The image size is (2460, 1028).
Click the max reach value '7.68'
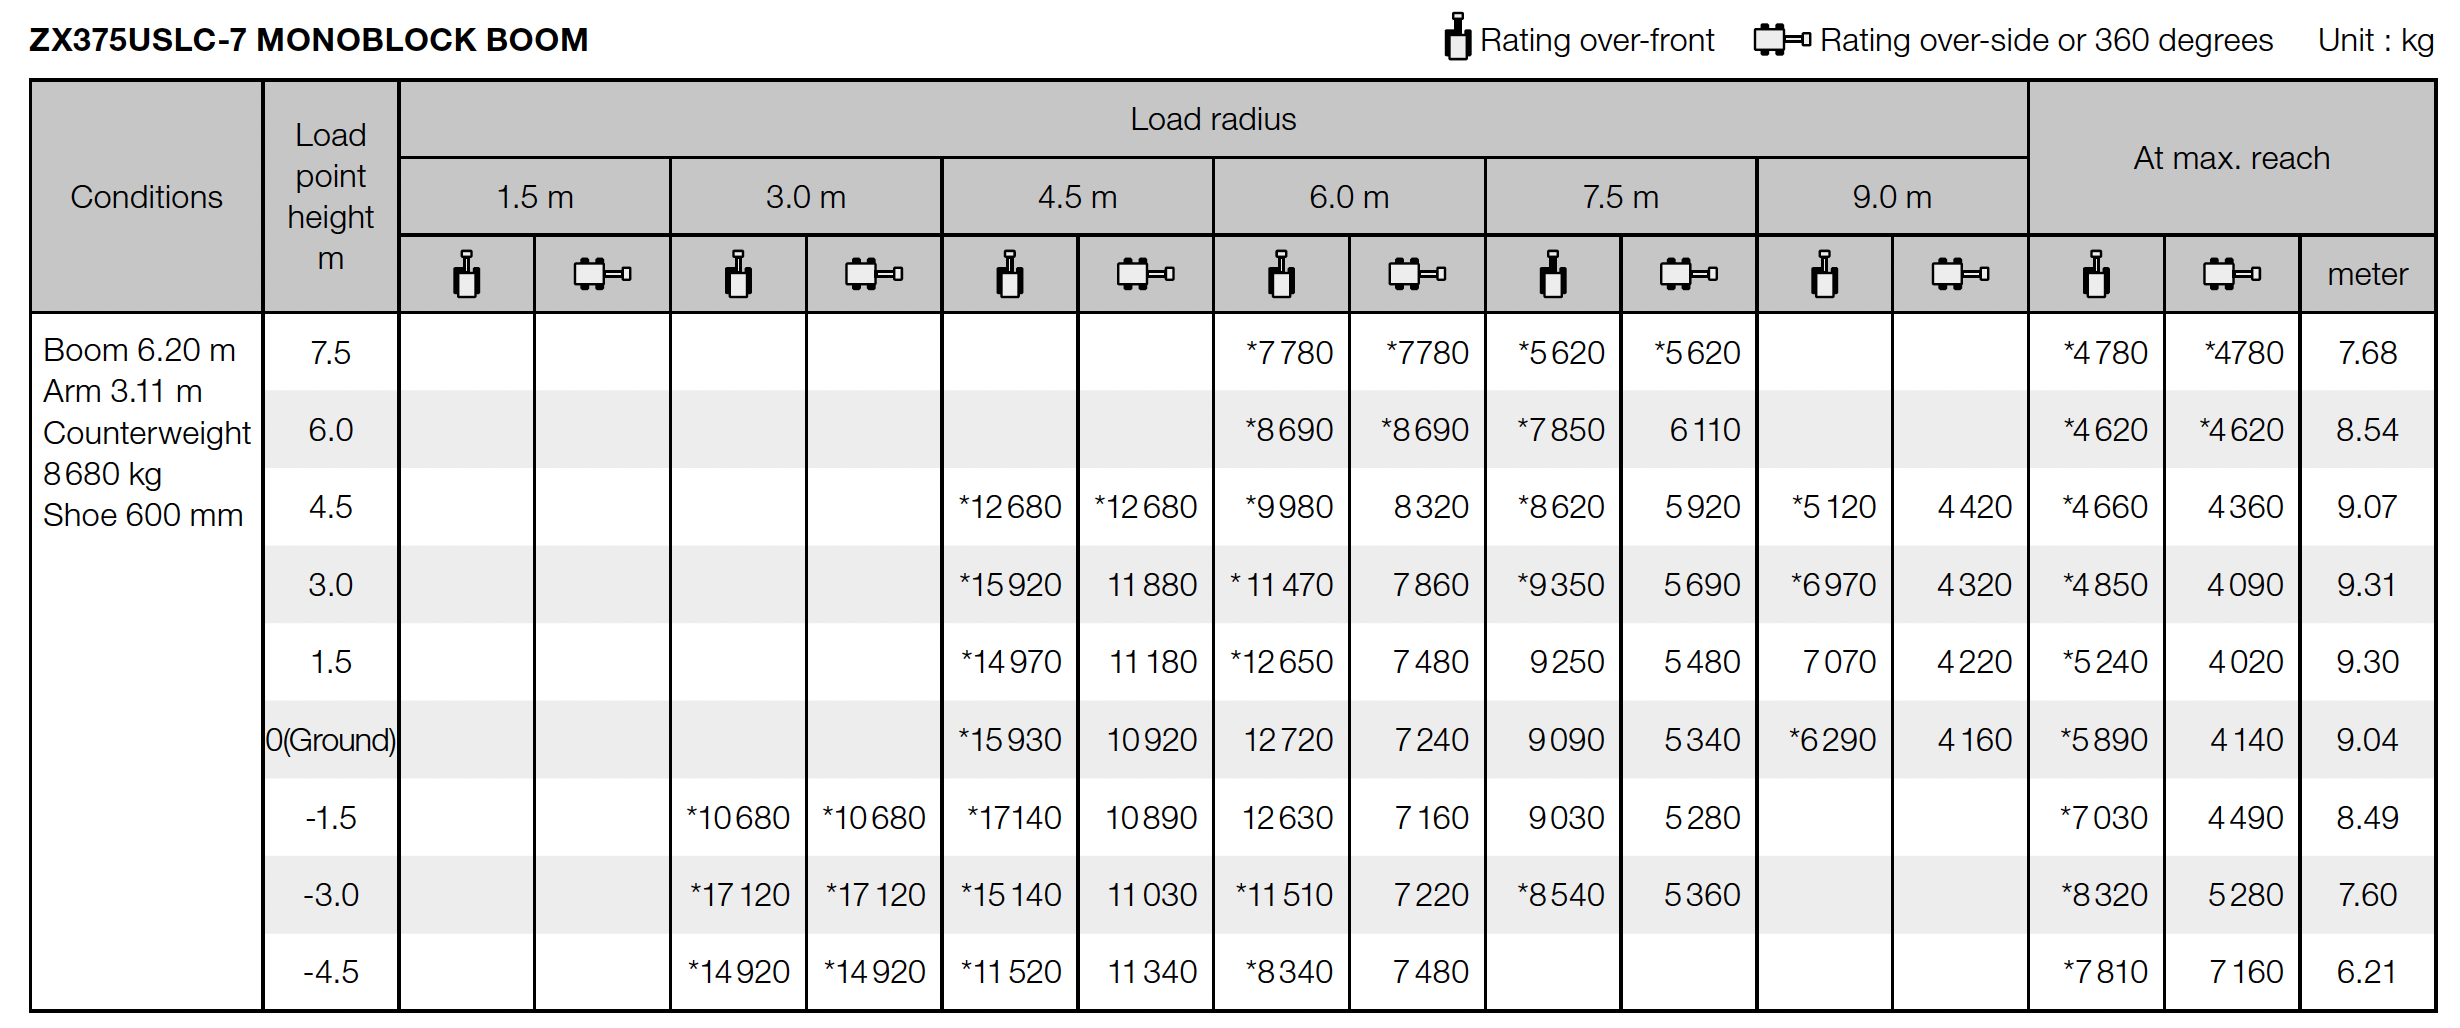(2367, 353)
